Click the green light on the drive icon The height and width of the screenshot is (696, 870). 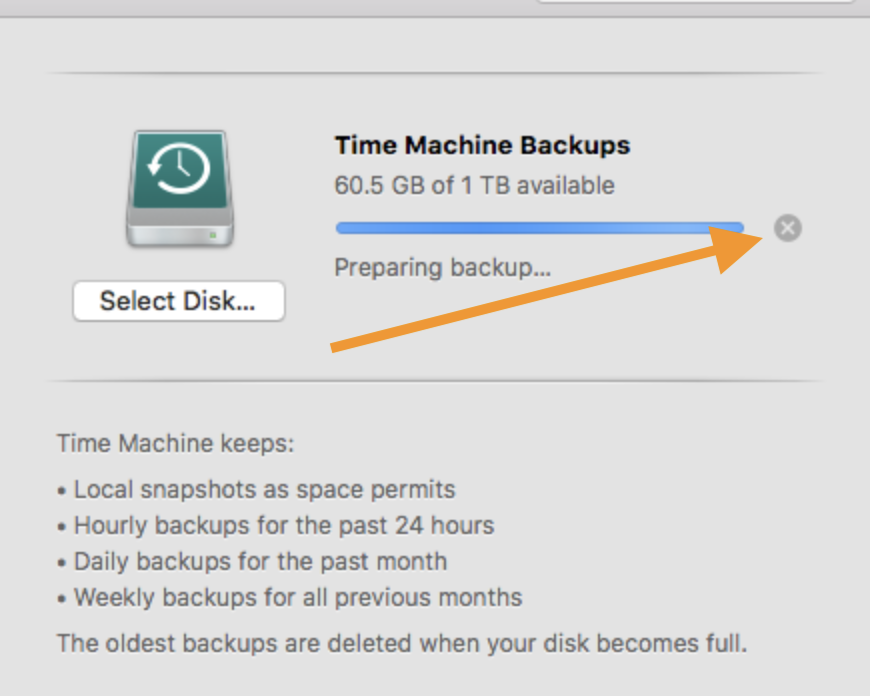213,235
